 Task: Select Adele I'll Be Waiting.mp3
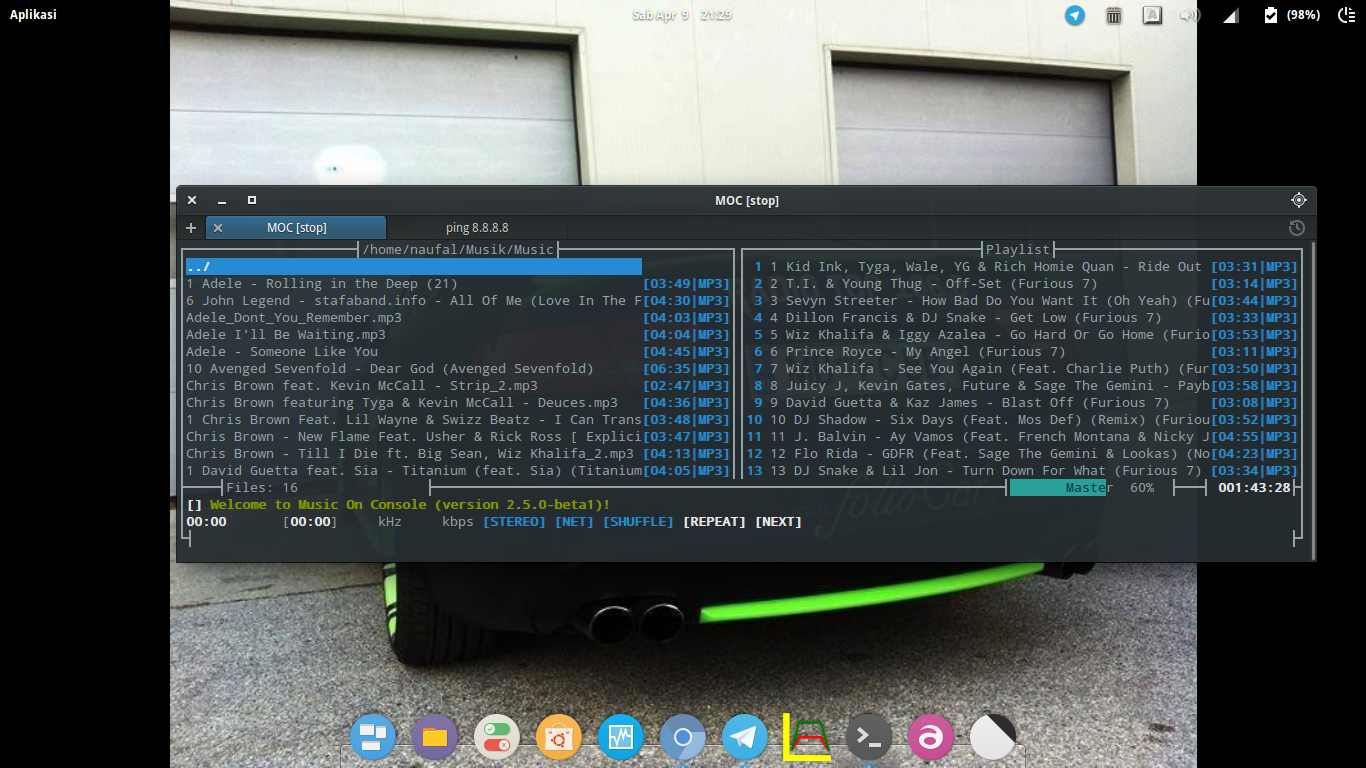(458, 335)
